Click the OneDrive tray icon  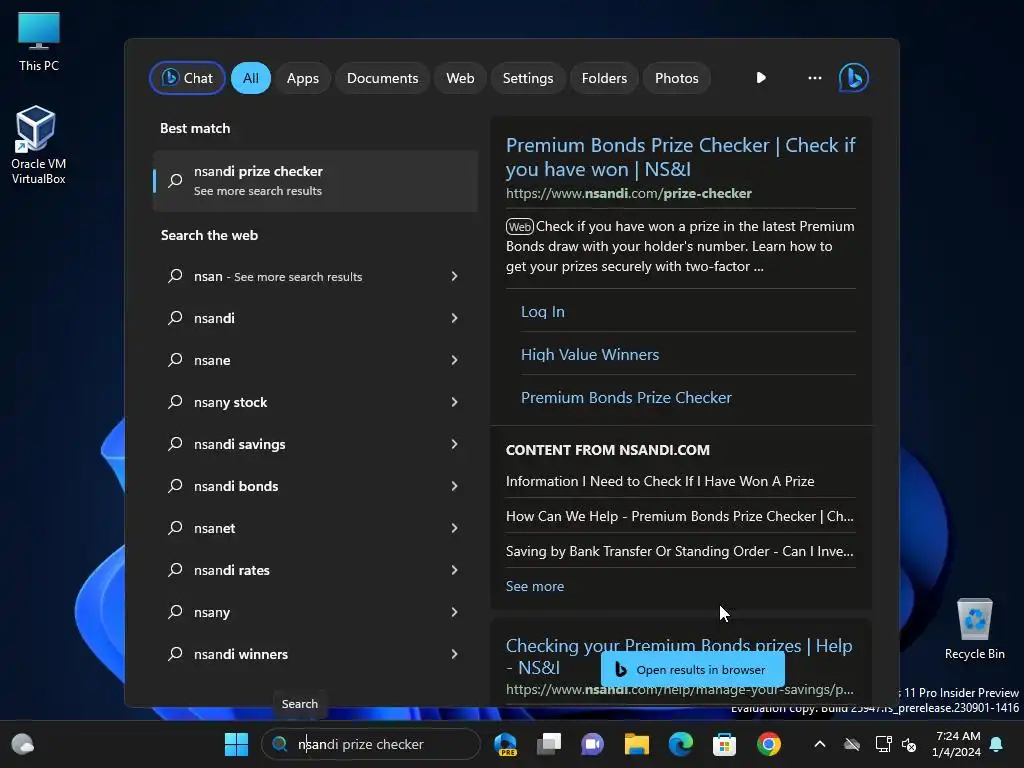(852, 744)
